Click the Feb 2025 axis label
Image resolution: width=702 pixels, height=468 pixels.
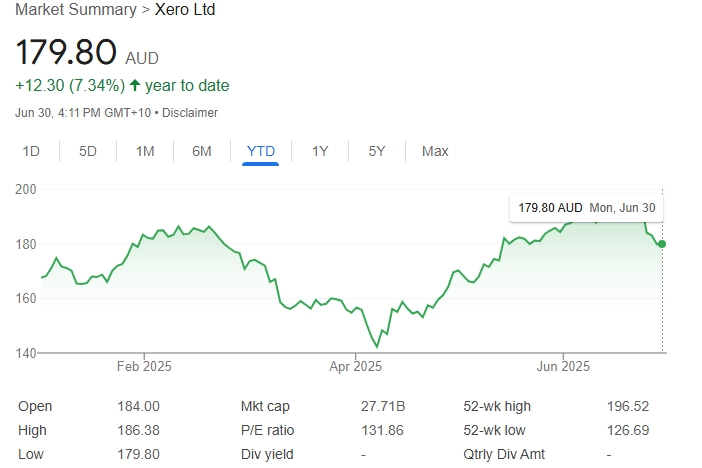[x=144, y=365]
